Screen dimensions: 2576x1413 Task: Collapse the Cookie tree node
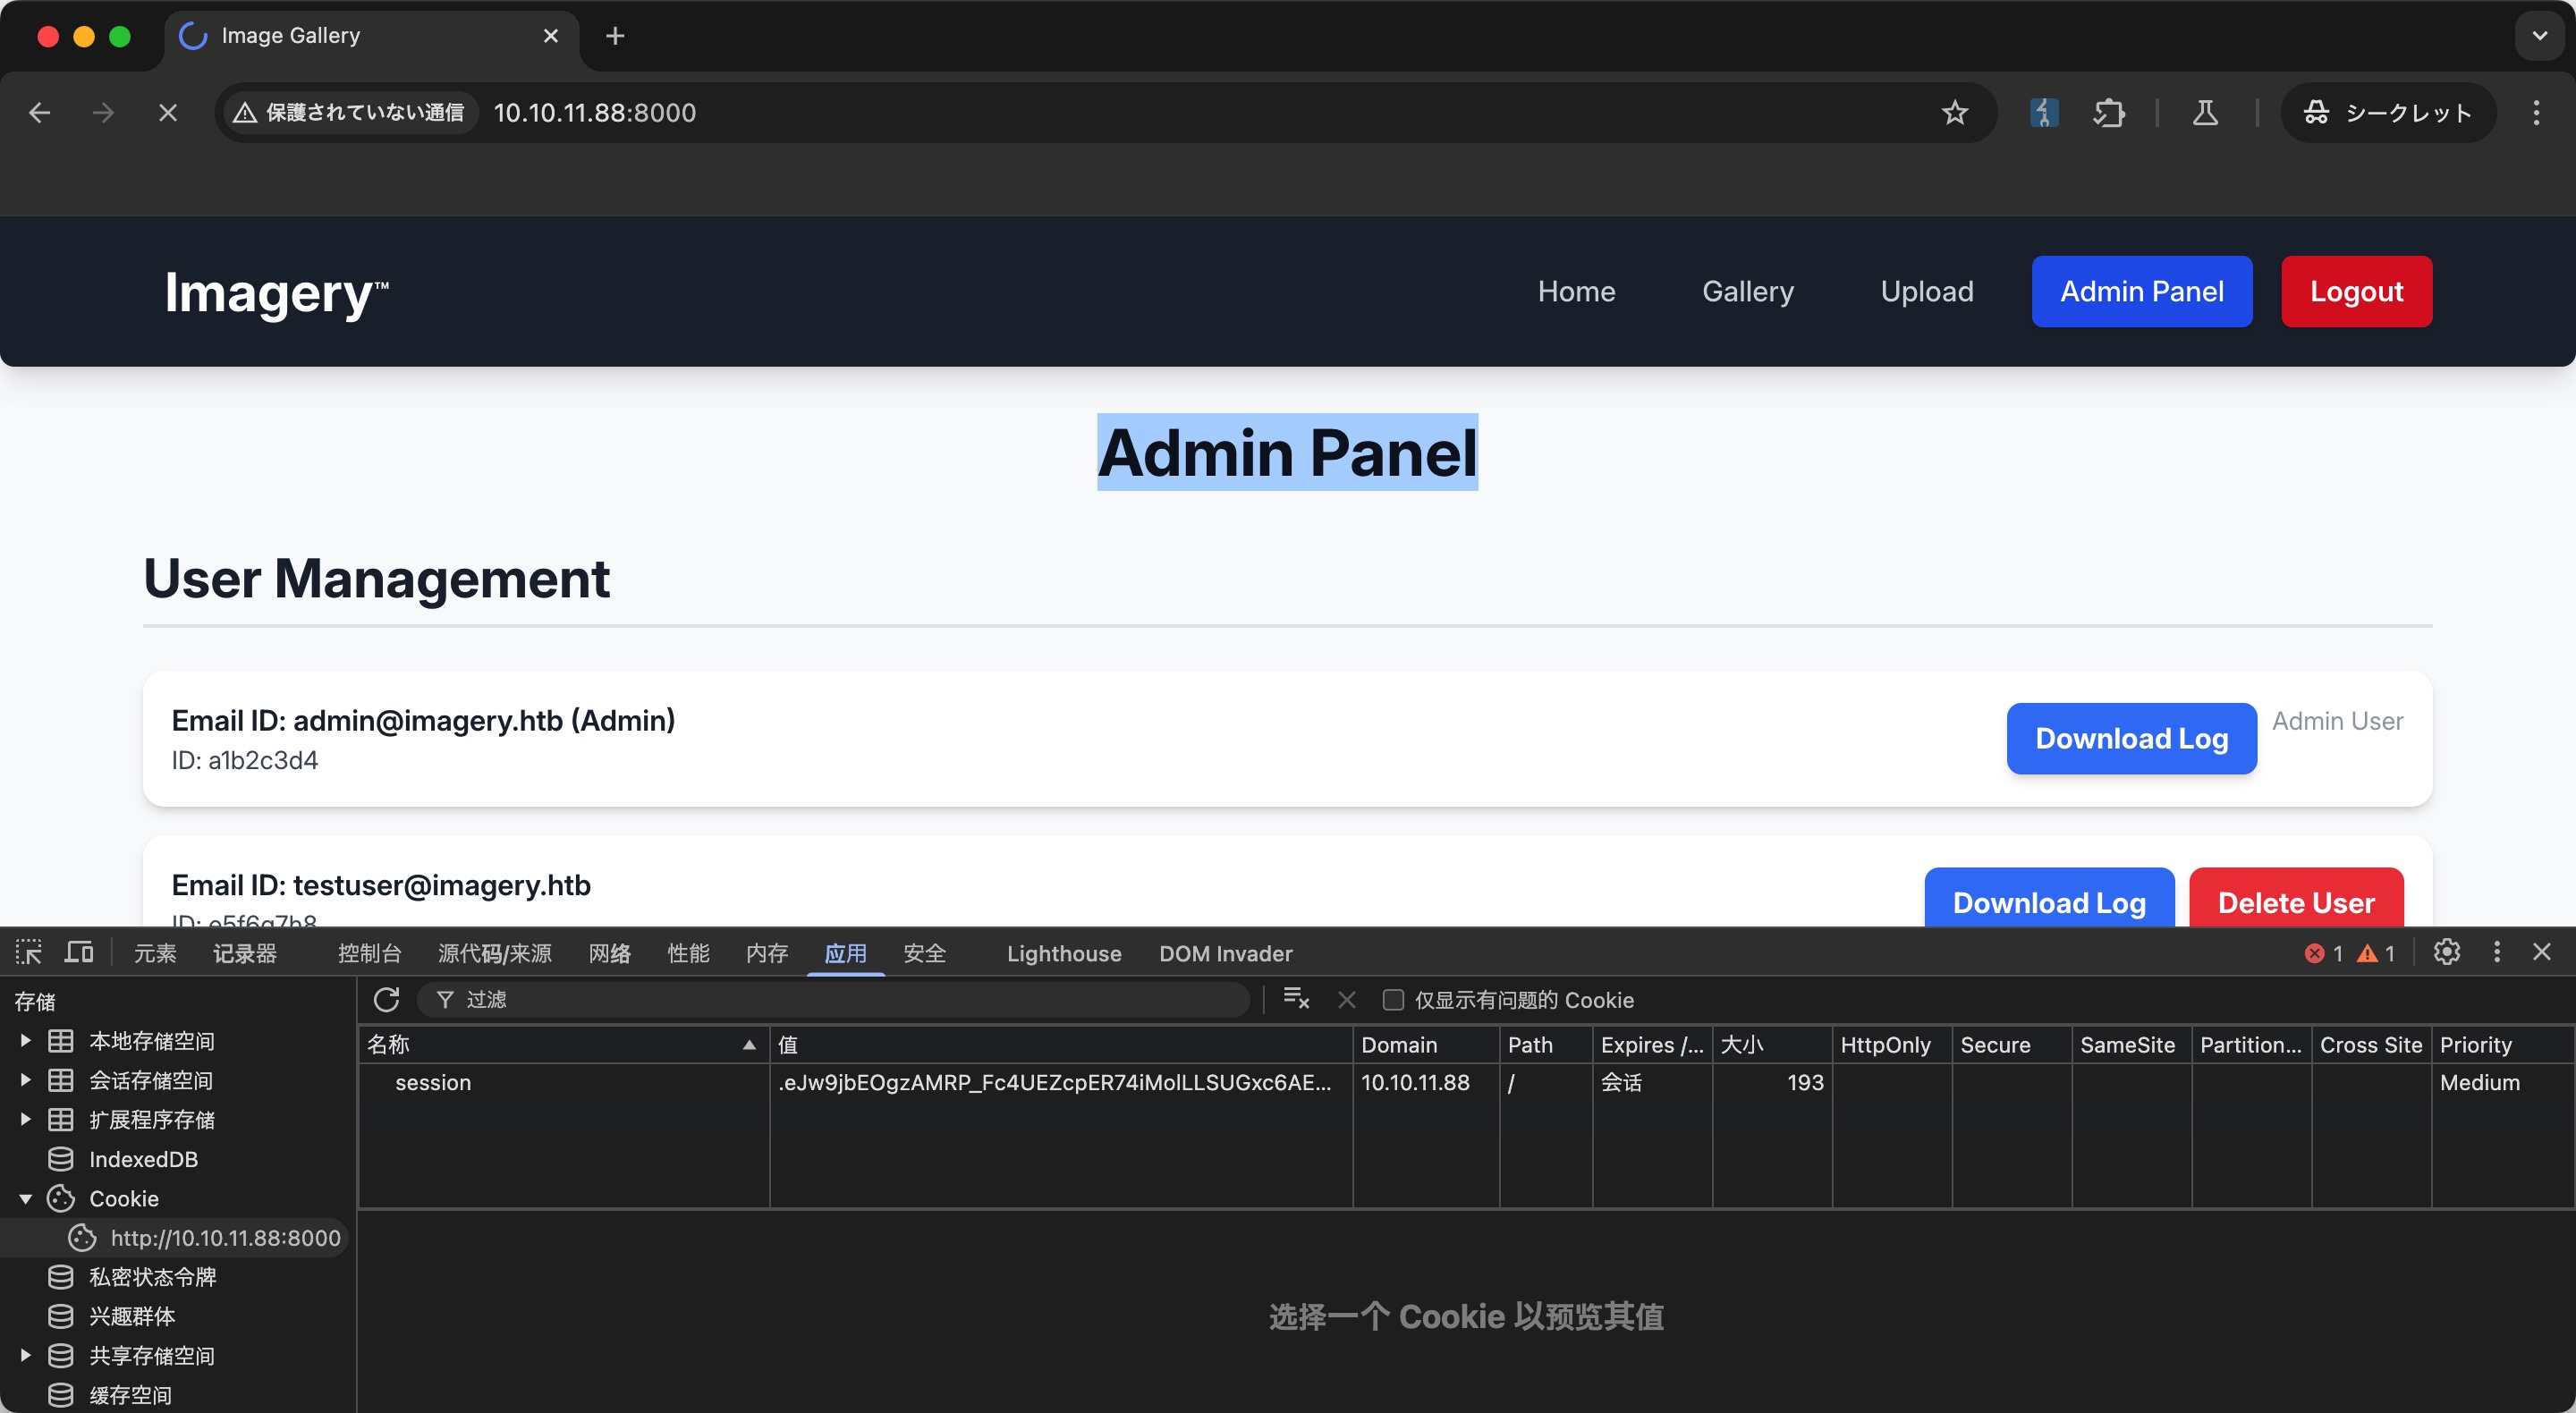click(26, 1198)
